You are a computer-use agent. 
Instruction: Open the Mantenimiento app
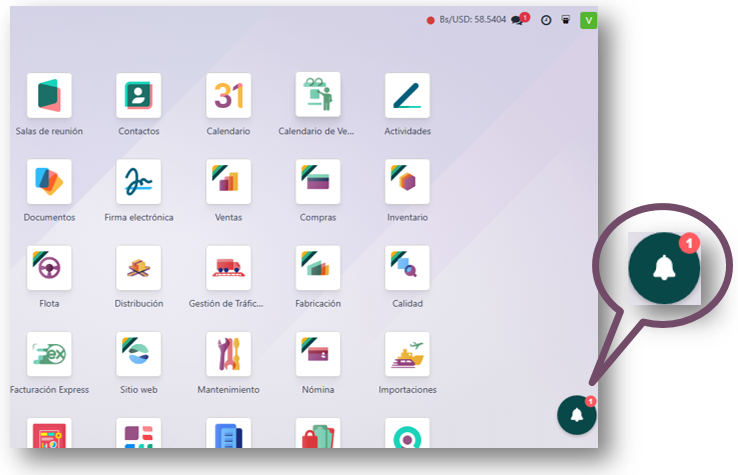pos(228,354)
